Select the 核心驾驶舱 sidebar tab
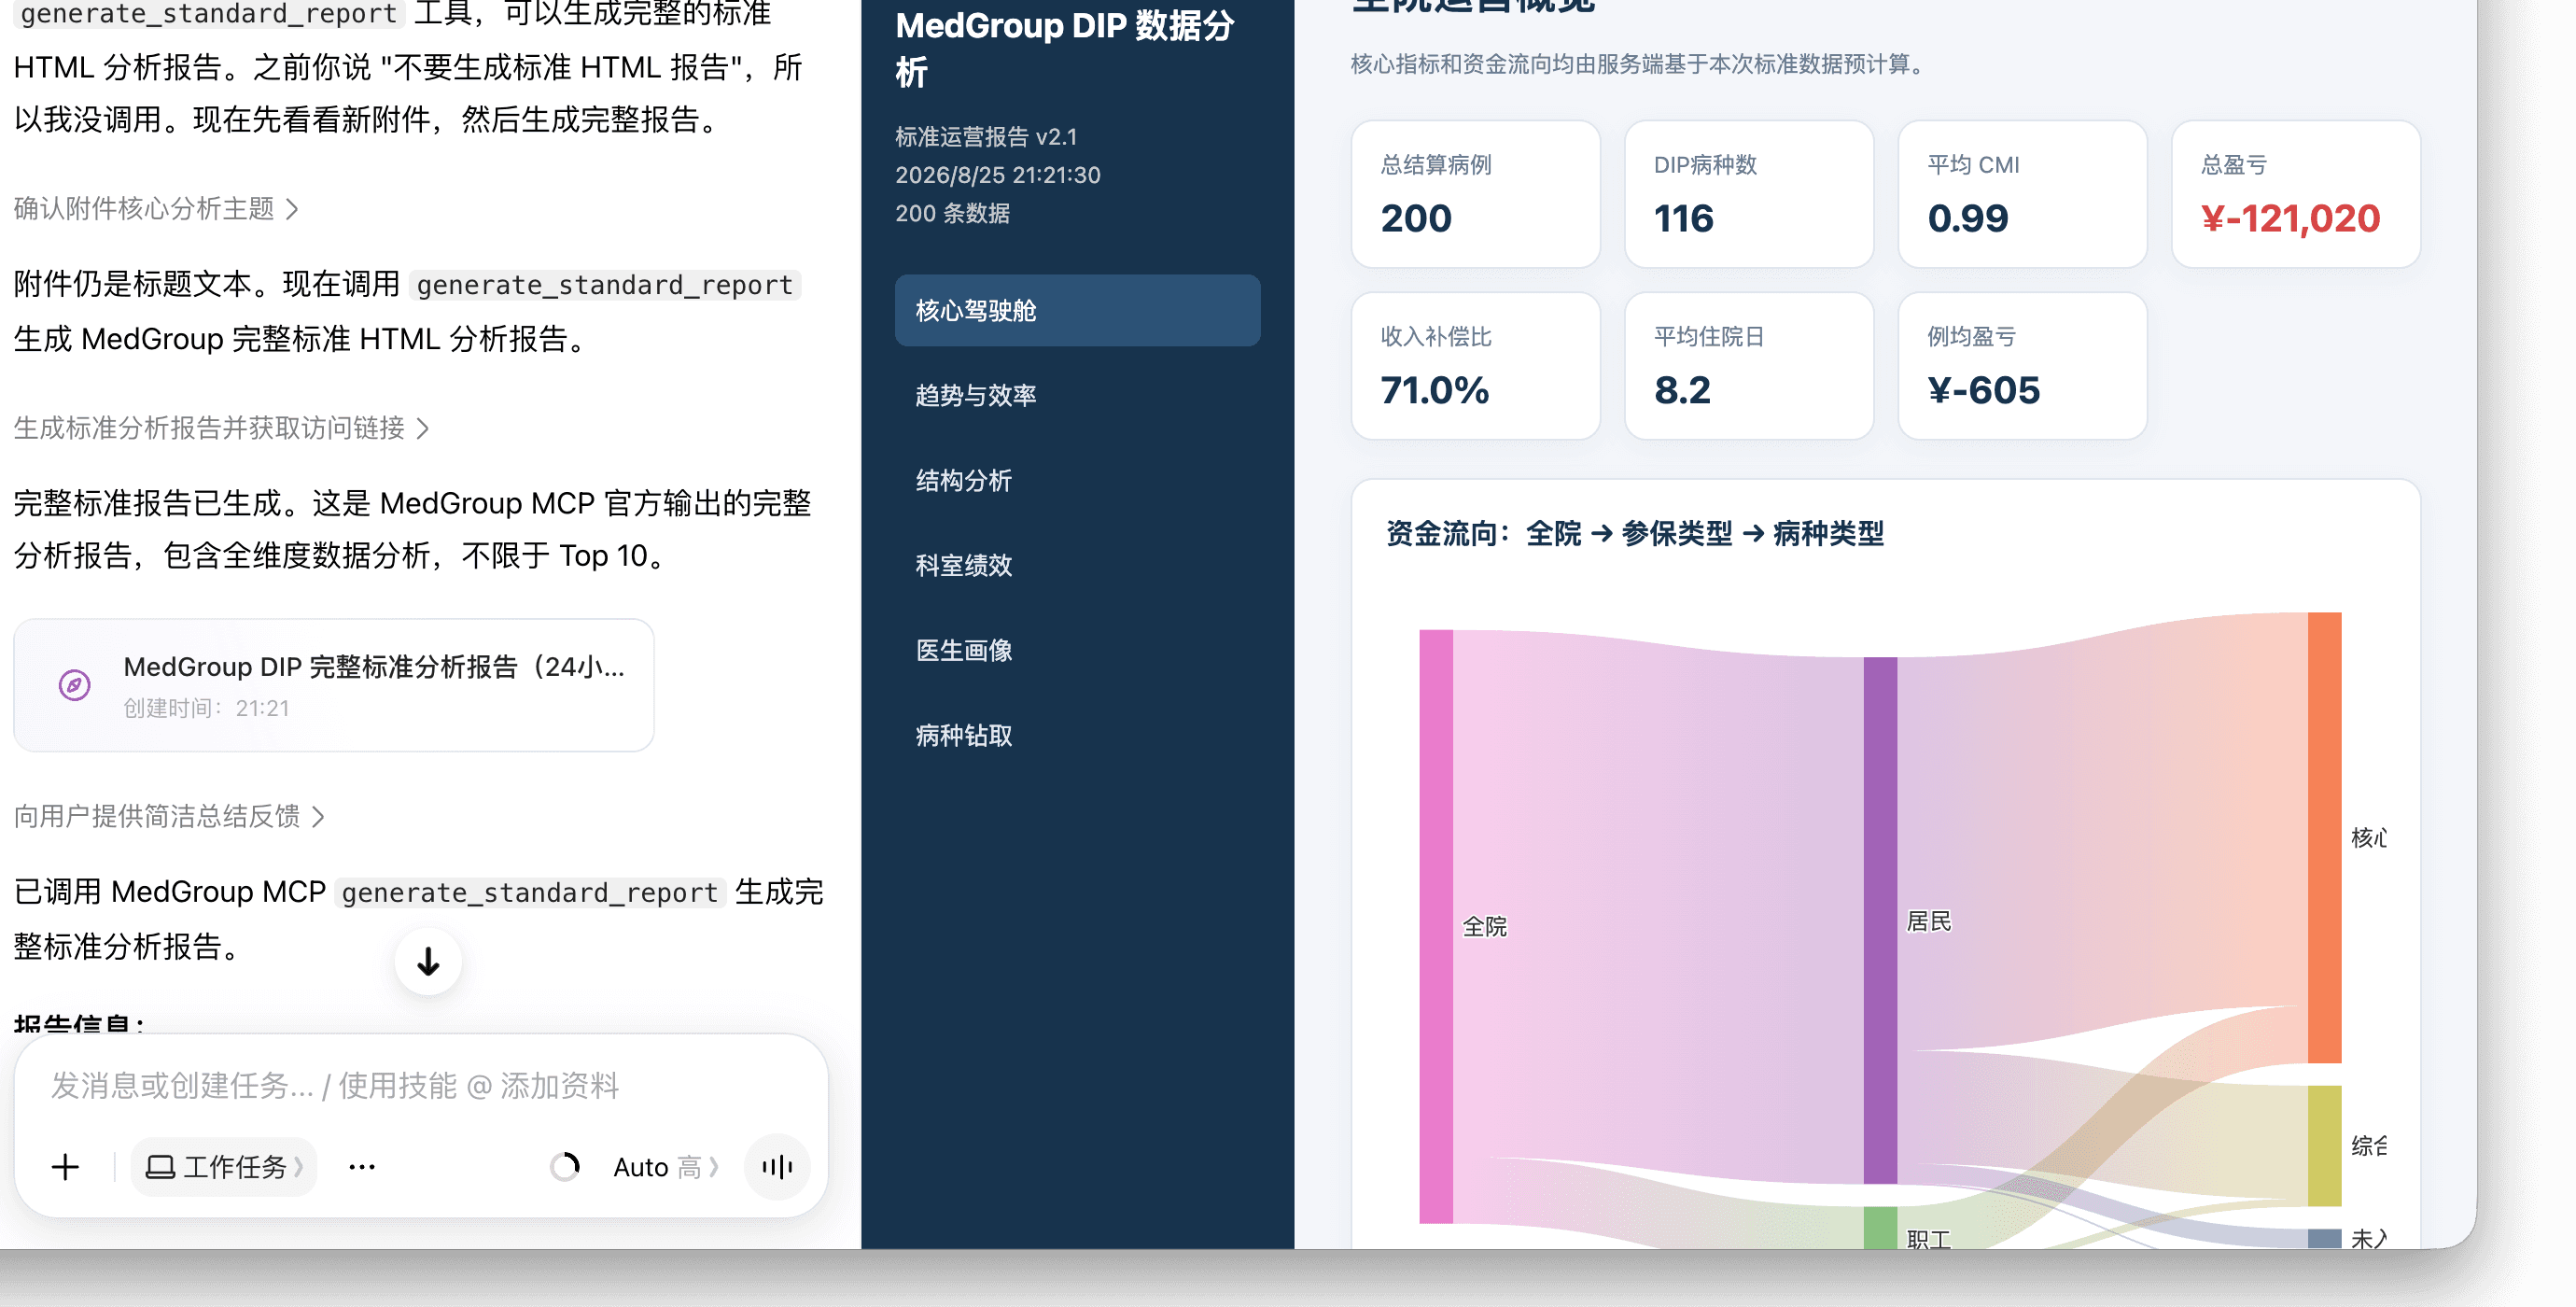2576x1307 pixels. coord(1077,311)
